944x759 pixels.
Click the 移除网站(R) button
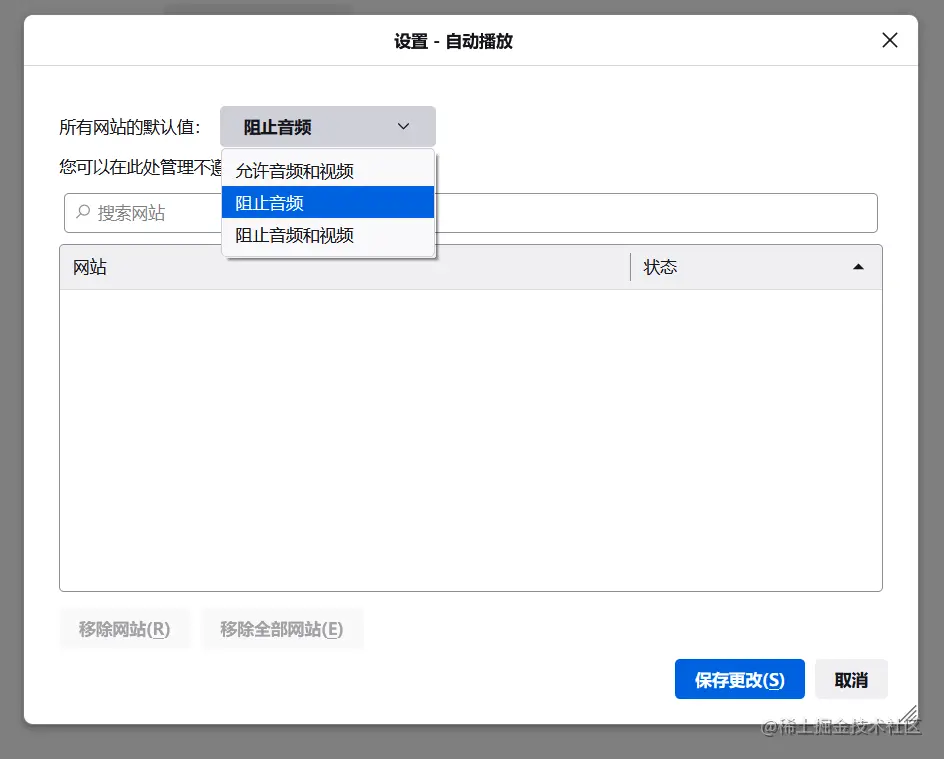(125, 629)
